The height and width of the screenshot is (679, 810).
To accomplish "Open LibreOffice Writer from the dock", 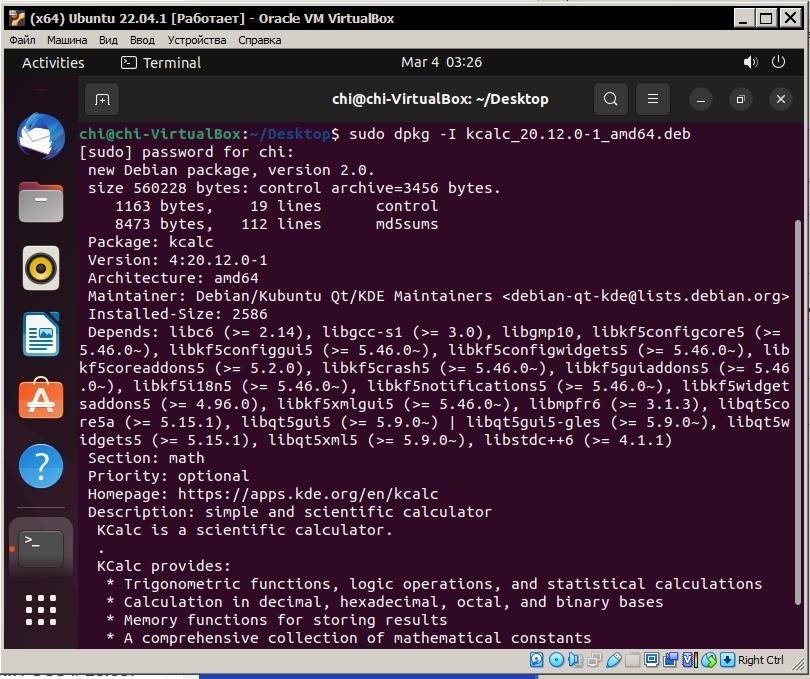I will tap(41, 334).
